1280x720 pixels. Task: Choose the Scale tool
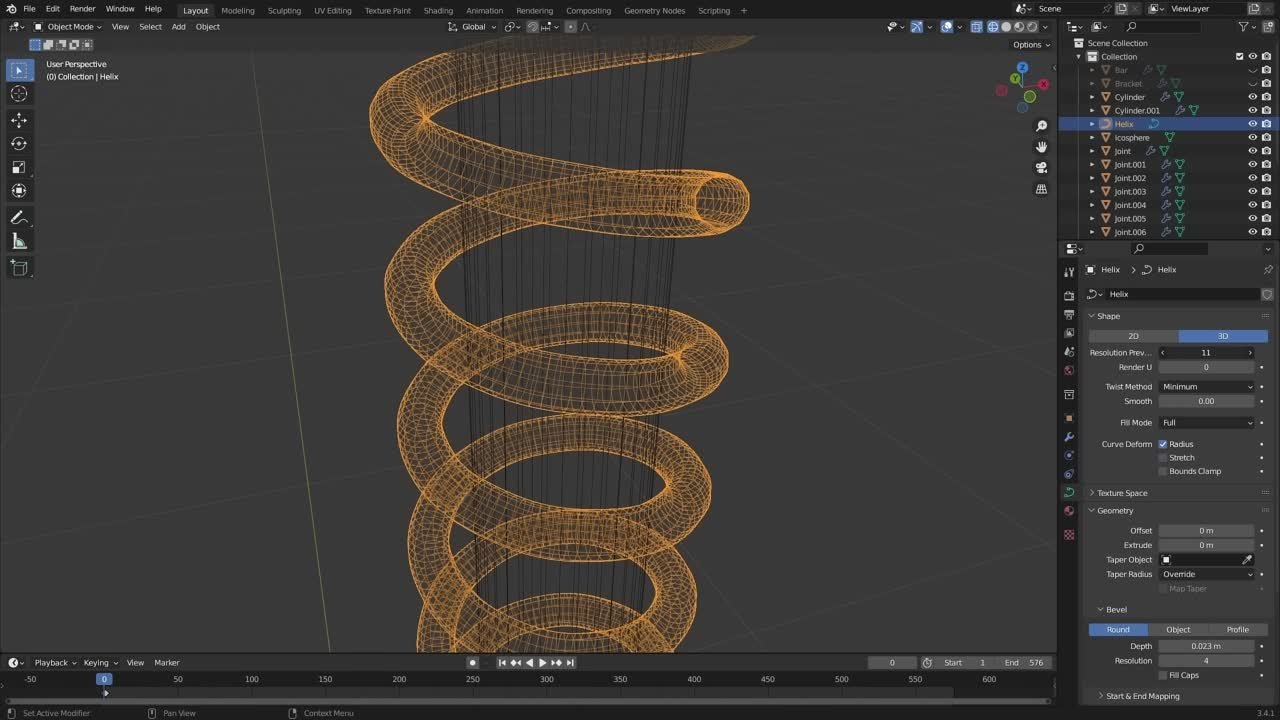point(19,167)
